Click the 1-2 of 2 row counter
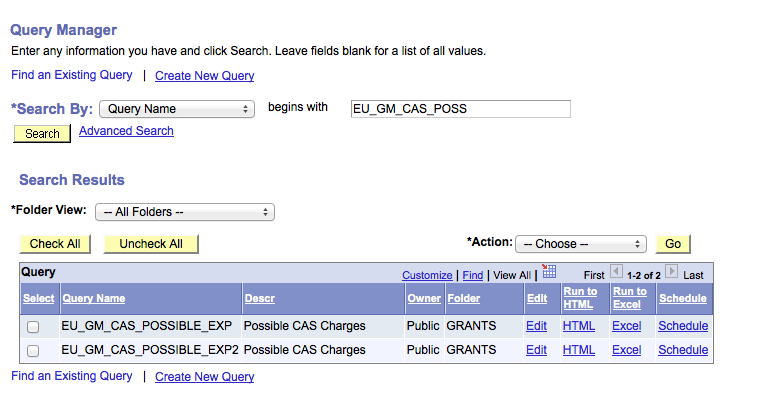Viewport: 760px width, 395px height. tap(644, 276)
